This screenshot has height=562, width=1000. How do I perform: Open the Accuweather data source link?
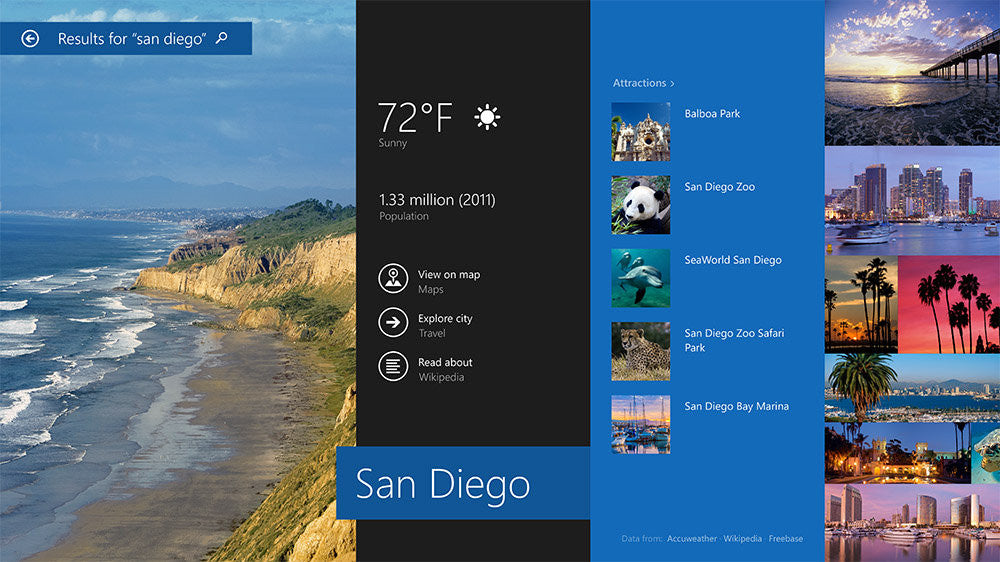692,539
